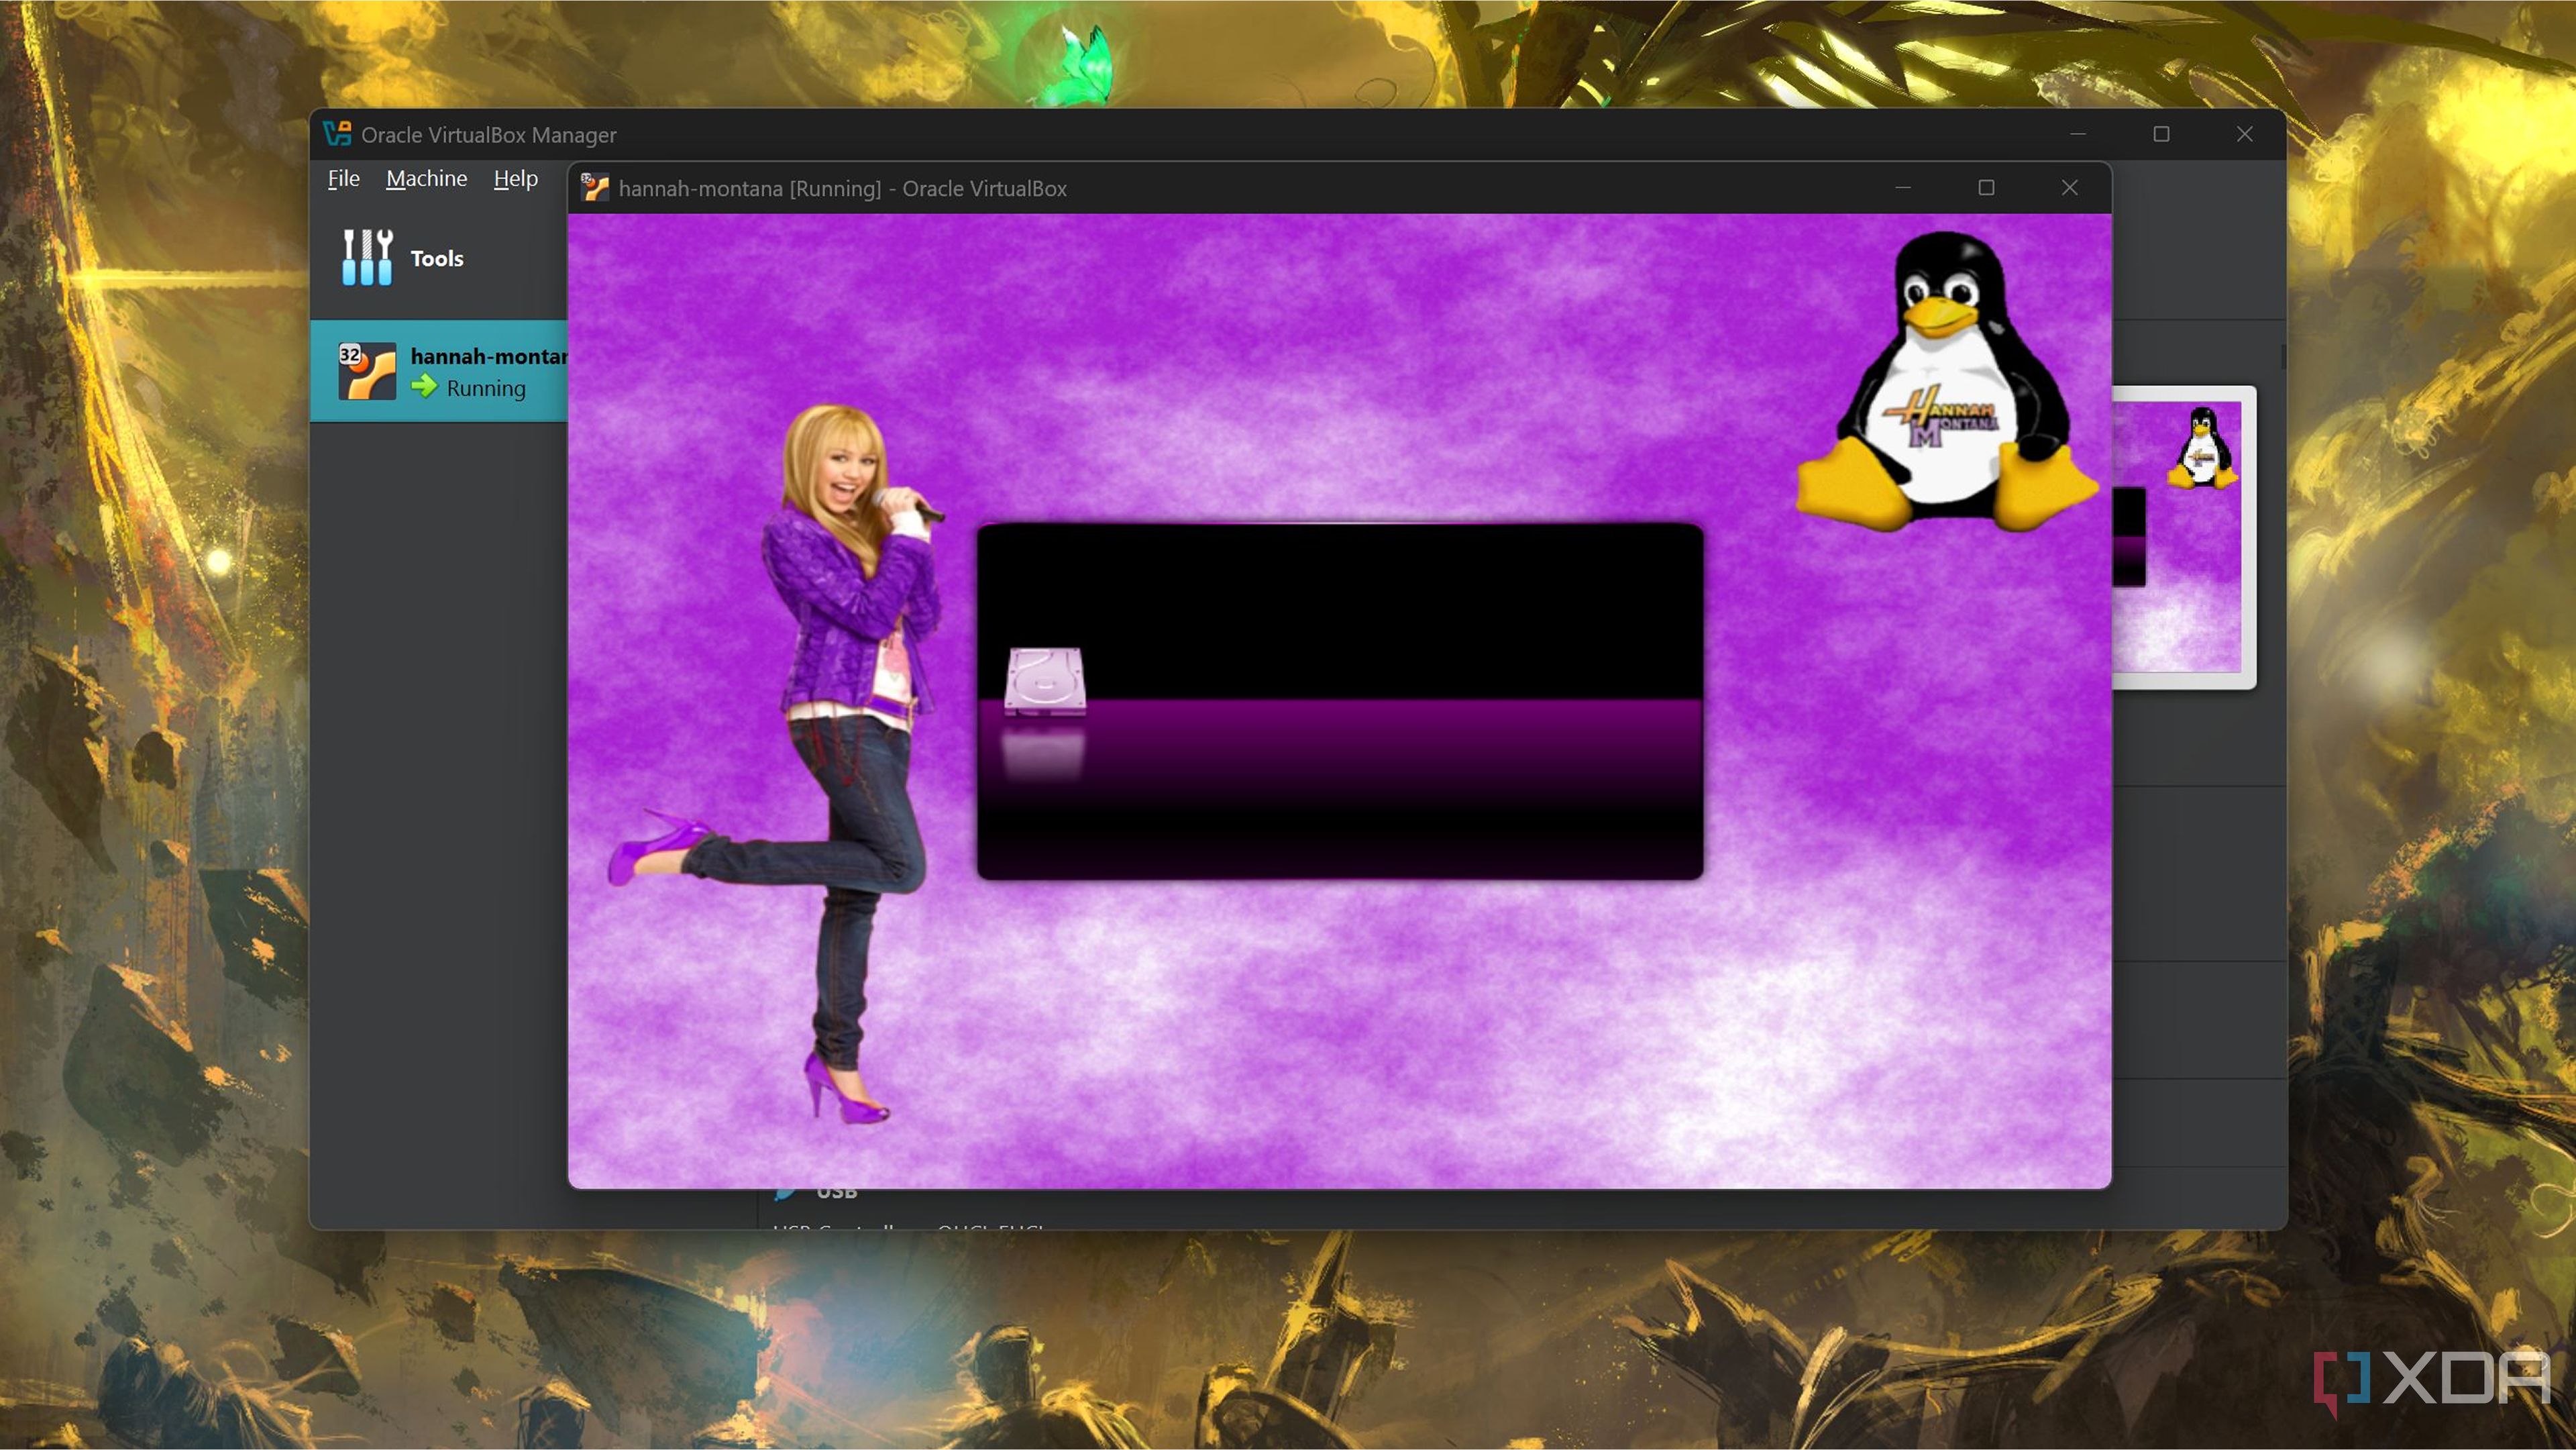Screen dimensions: 2576x1450
Task: Minimize the Oracle VirtualBox Manager window
Action: click(2078, 134)
